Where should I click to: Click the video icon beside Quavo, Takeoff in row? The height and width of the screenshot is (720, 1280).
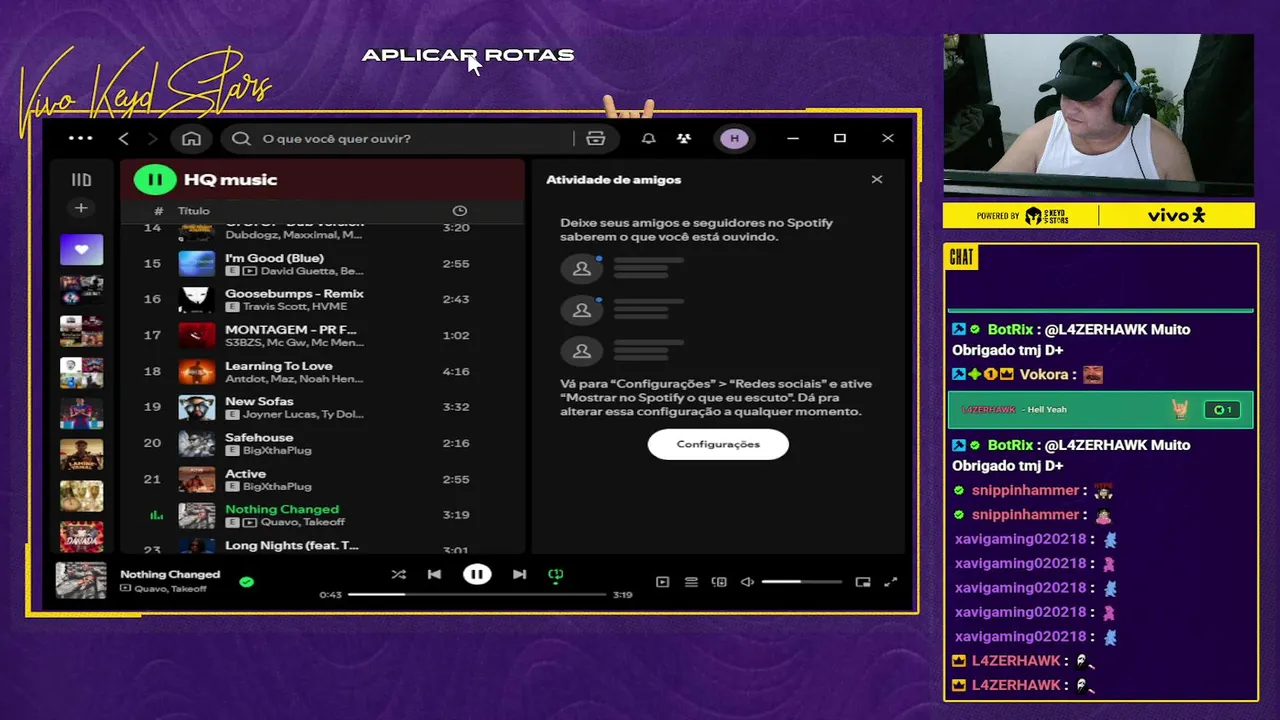(250, 522)
